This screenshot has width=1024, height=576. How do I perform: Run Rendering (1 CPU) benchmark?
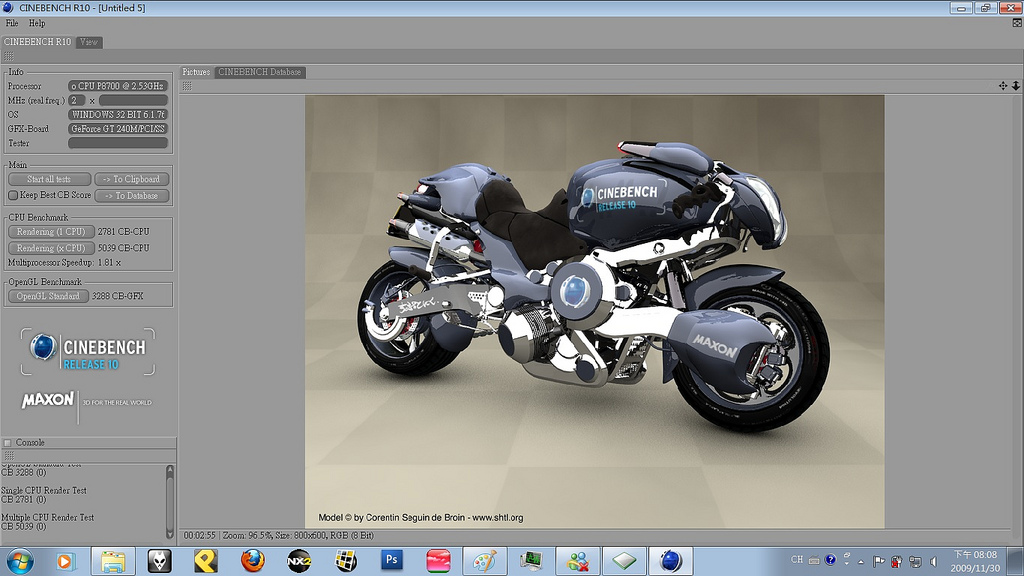click(50, 231)
